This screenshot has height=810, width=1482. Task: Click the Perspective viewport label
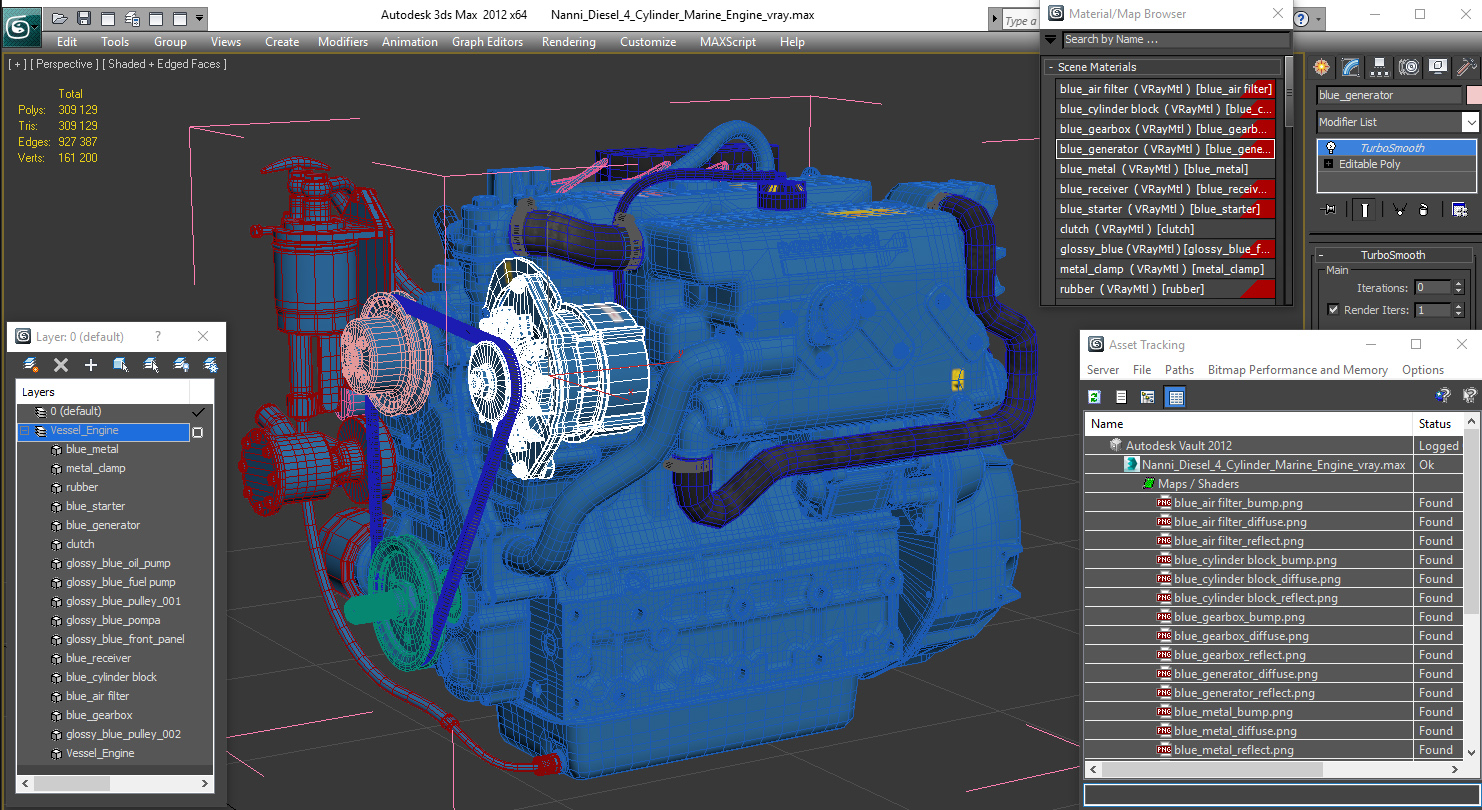coord(65,64)
